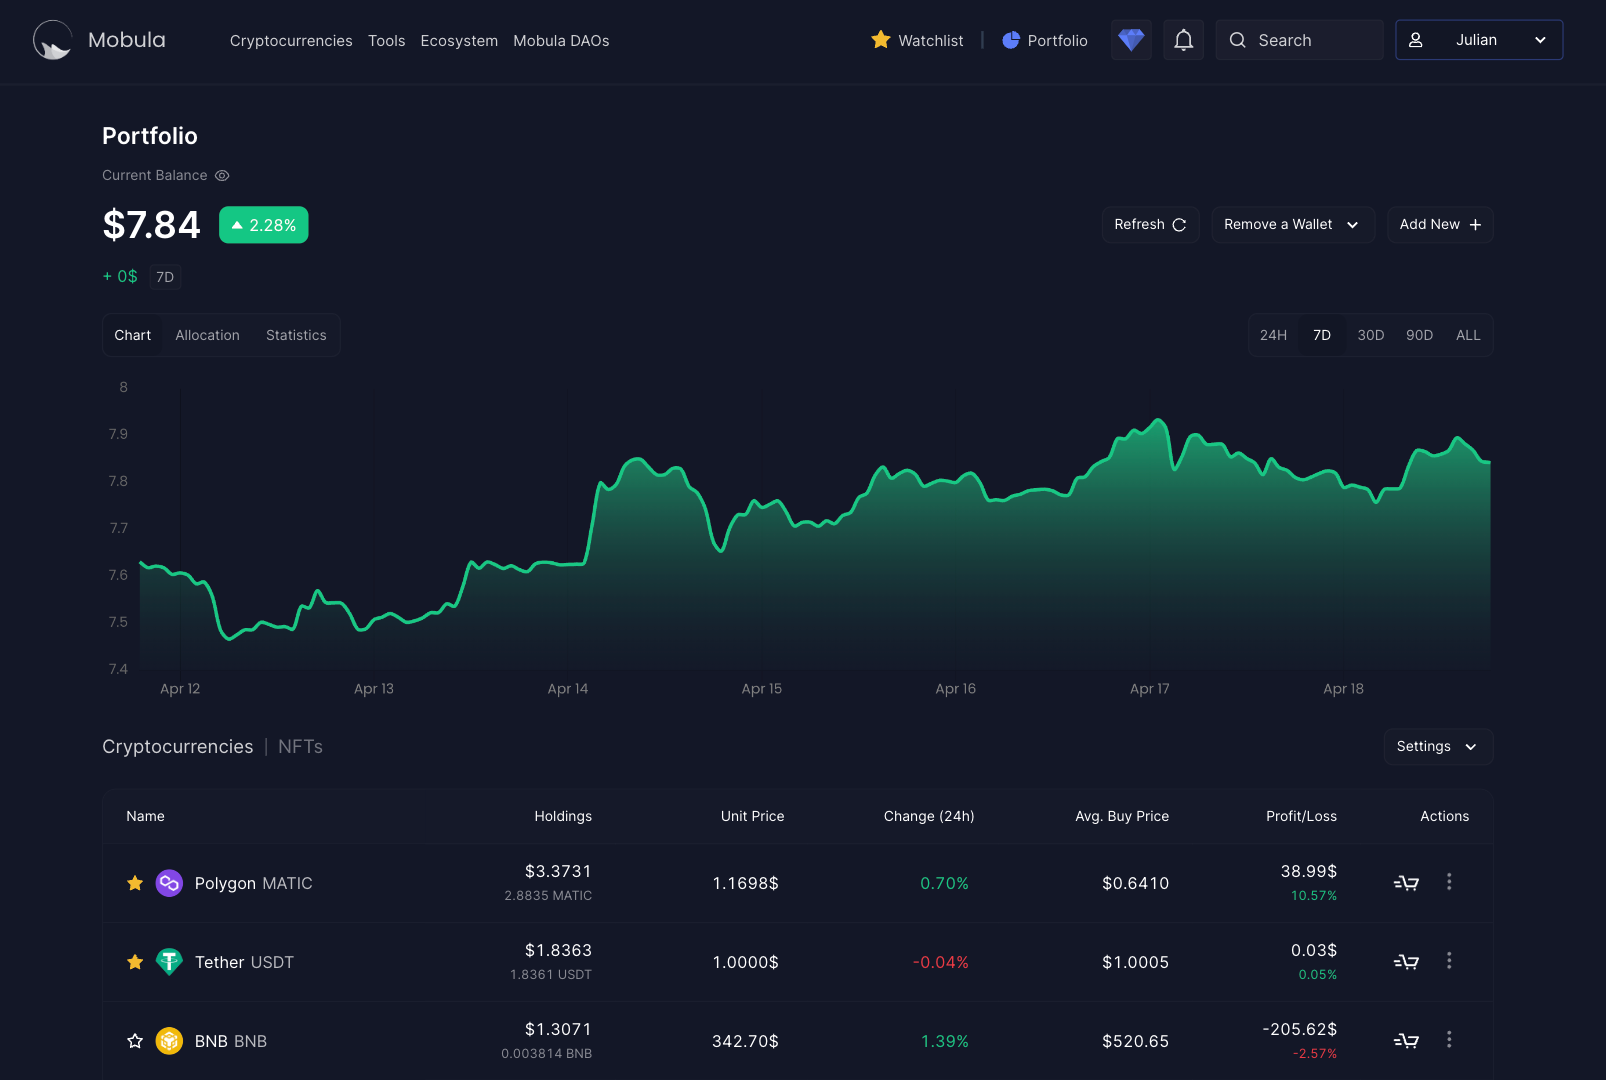The image size is (1606, 1080).
Task: Select the 24H chart range
Action: tap(1273, 335)
